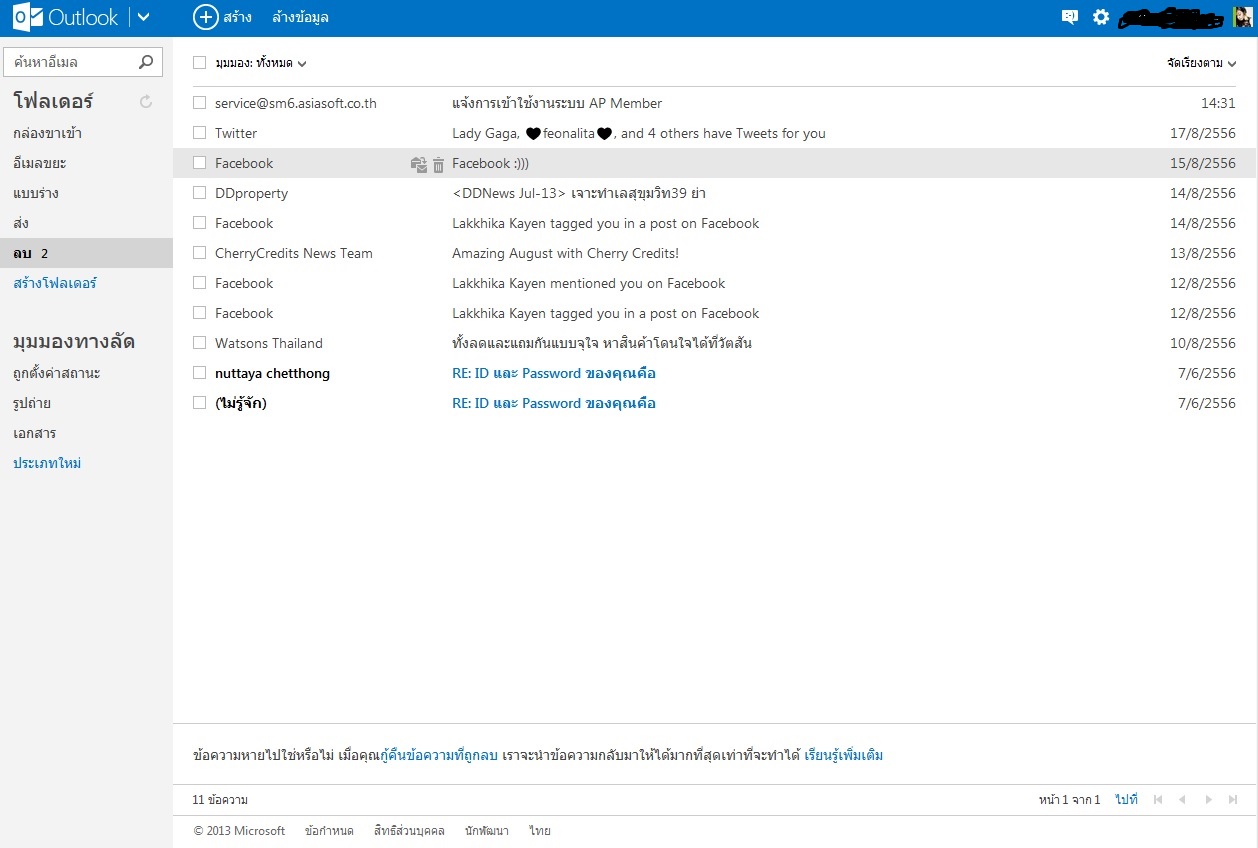1258x848 pixels.
Task: Tick the select-all messages checkbox
Action: 200,63
